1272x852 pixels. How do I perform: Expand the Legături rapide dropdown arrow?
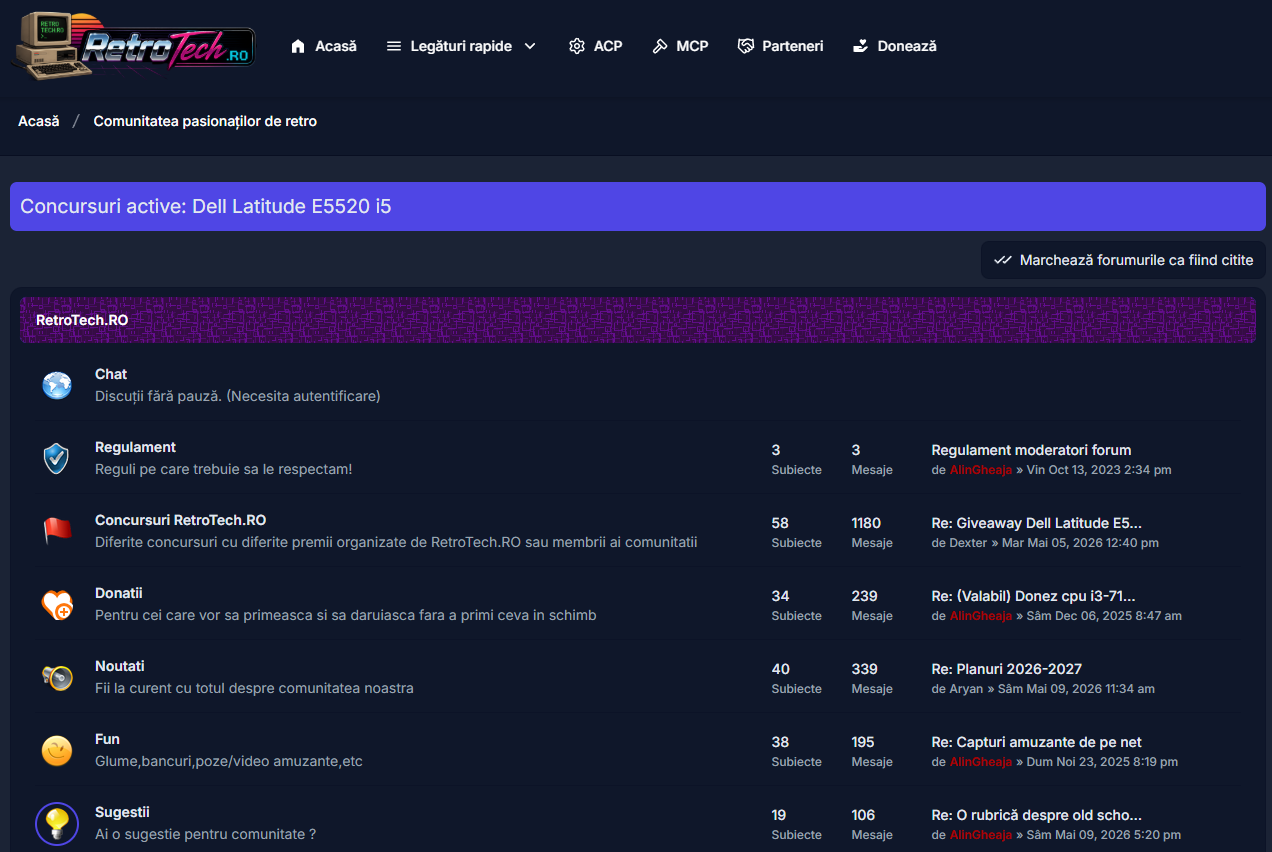530,46
